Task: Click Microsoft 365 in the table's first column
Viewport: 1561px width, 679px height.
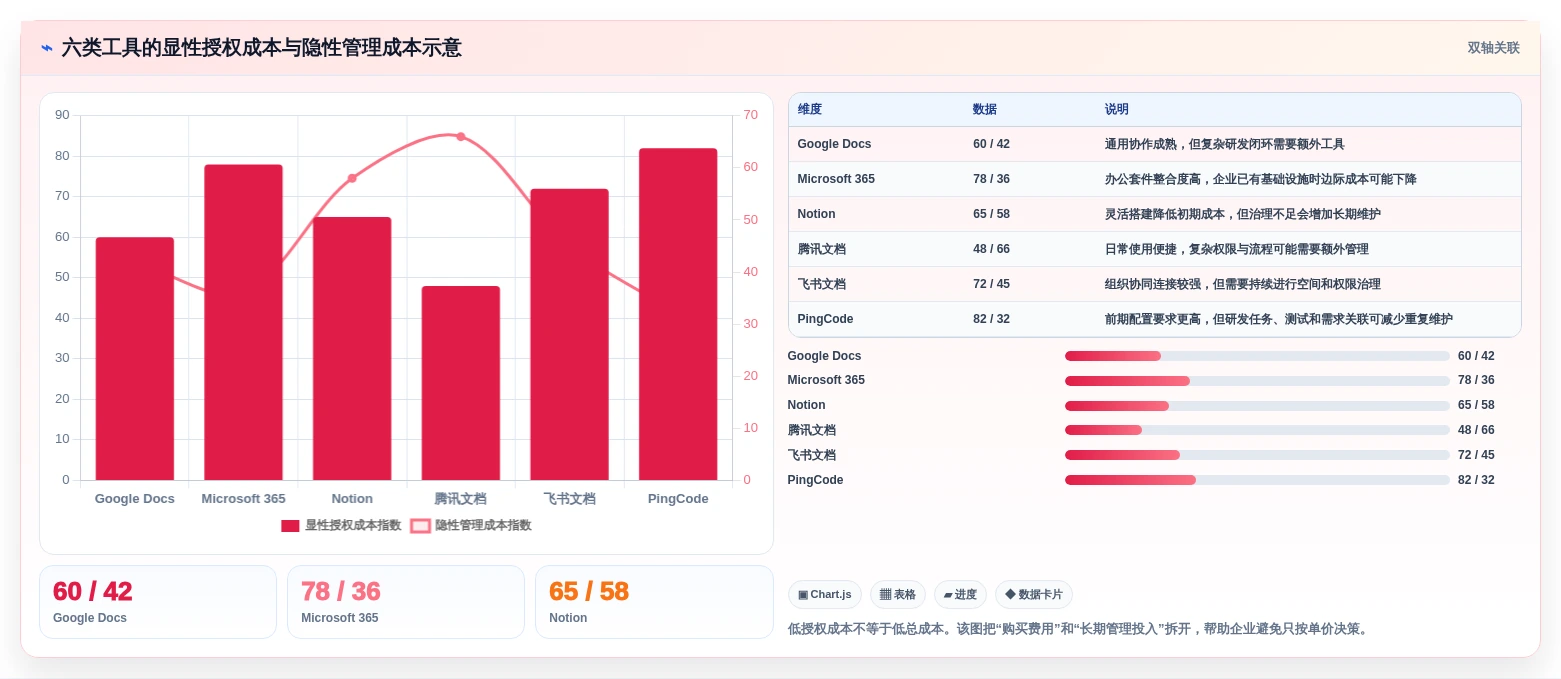Action: click(837, 179)
